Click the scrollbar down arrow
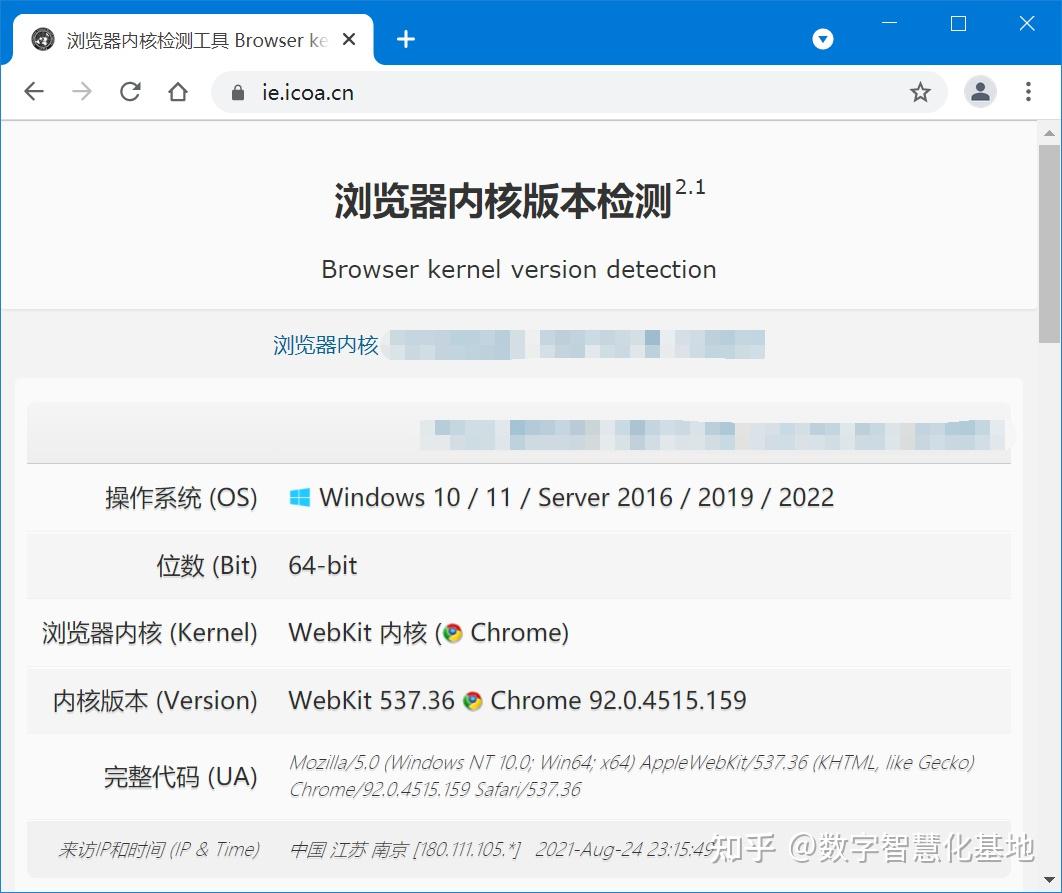The image size is (1062, 893). [x=1050, y=879]
